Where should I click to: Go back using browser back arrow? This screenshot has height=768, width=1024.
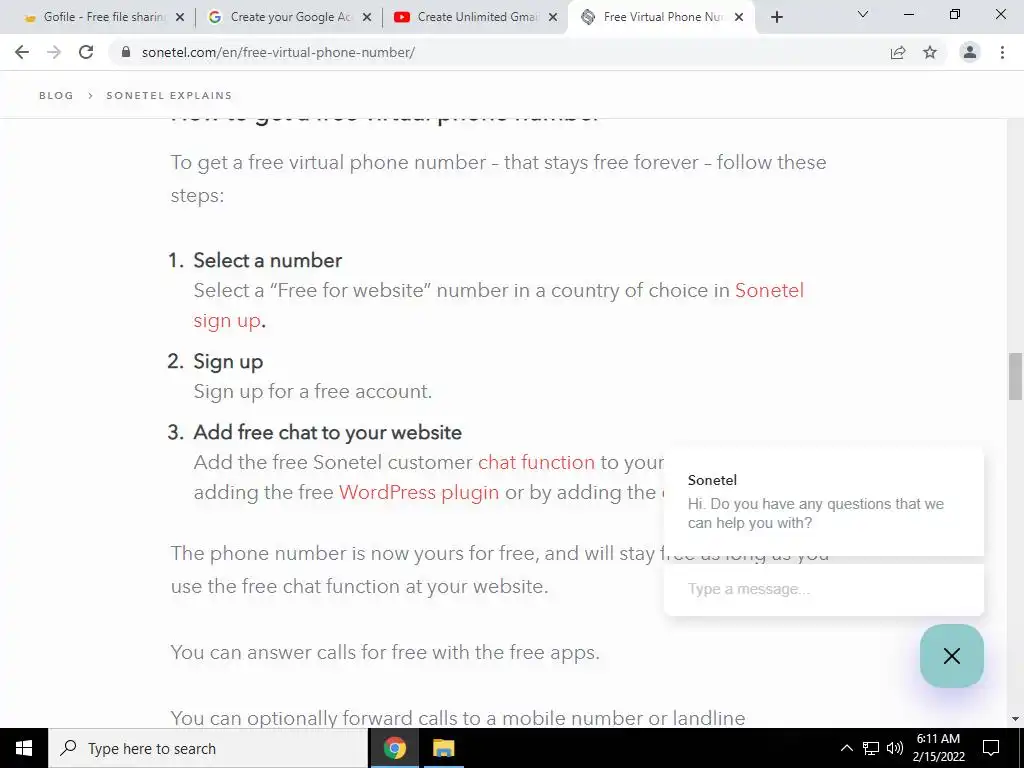(22, 52)
